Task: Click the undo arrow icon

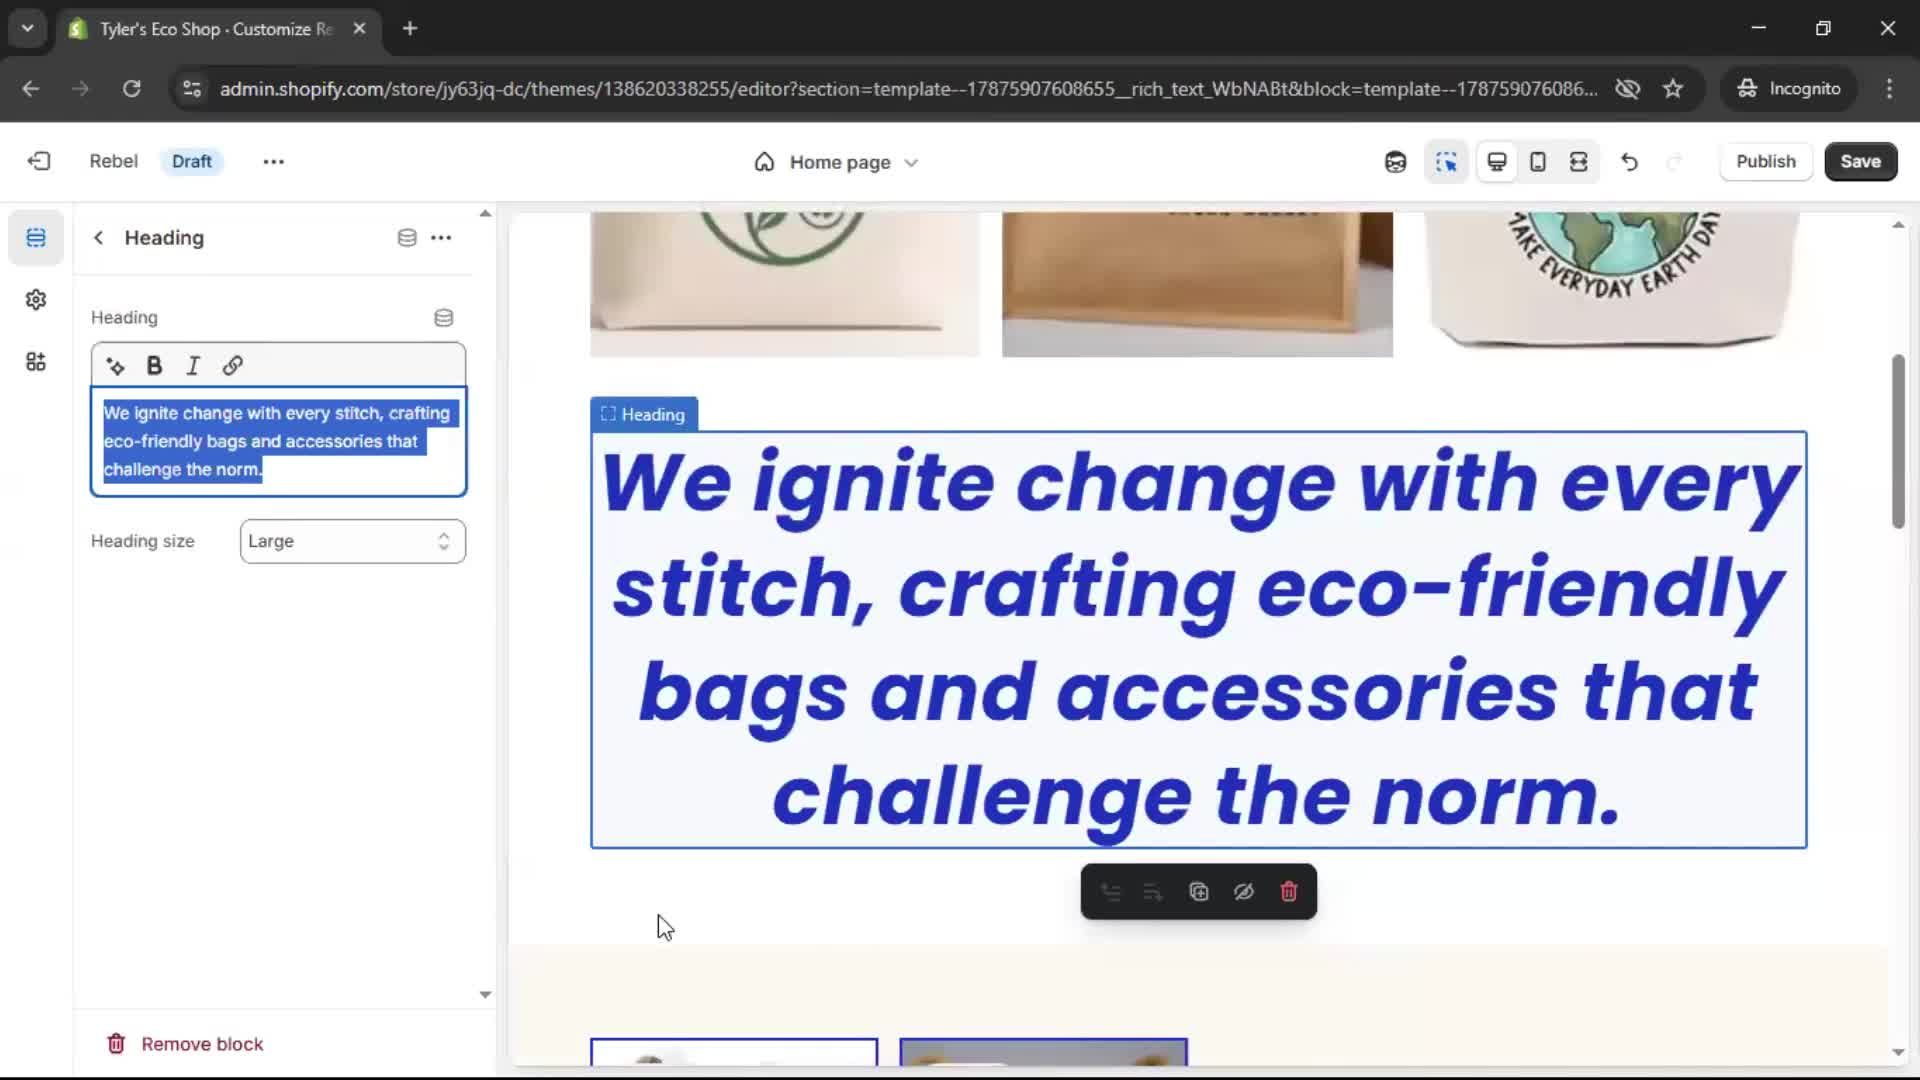Action: [1628, 161]
